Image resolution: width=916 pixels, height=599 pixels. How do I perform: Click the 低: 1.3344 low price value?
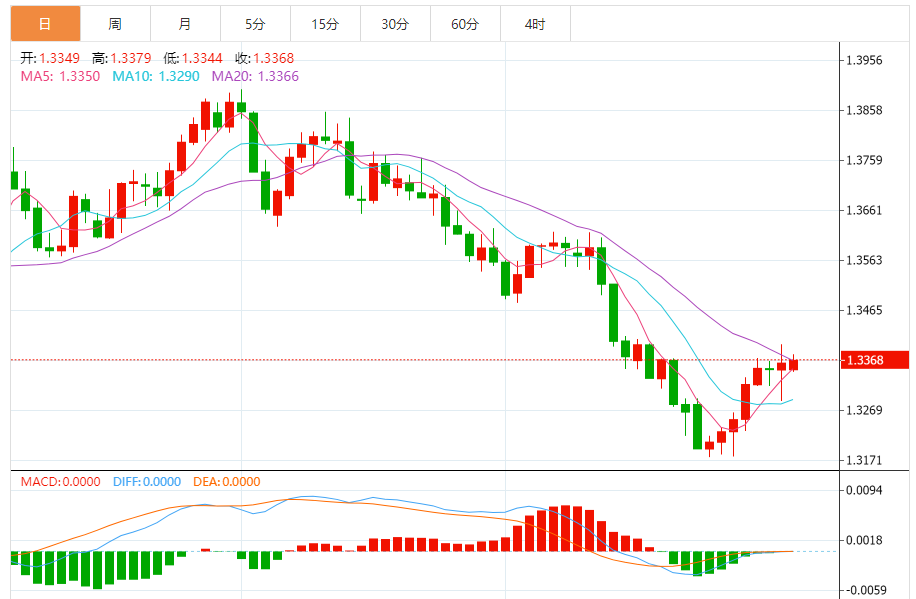tap(193, 58)
